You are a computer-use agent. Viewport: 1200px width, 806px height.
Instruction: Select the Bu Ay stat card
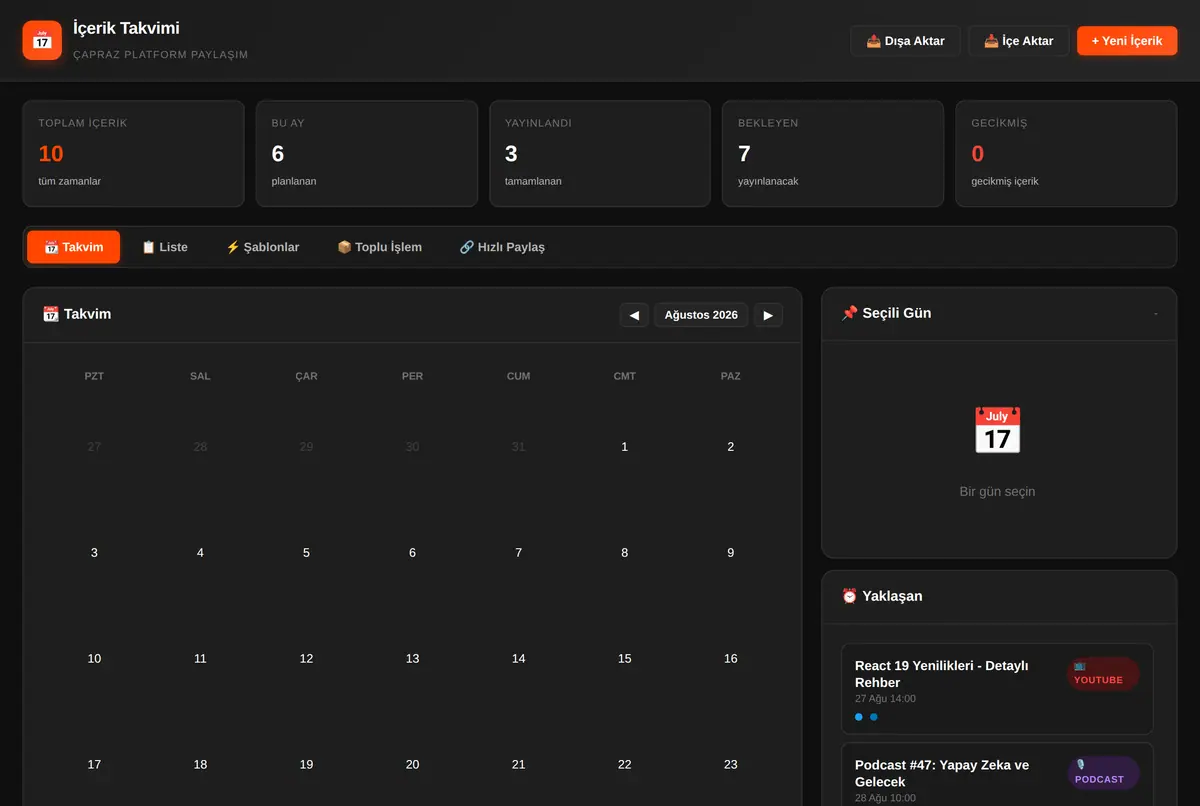click(x=366, y=154)
